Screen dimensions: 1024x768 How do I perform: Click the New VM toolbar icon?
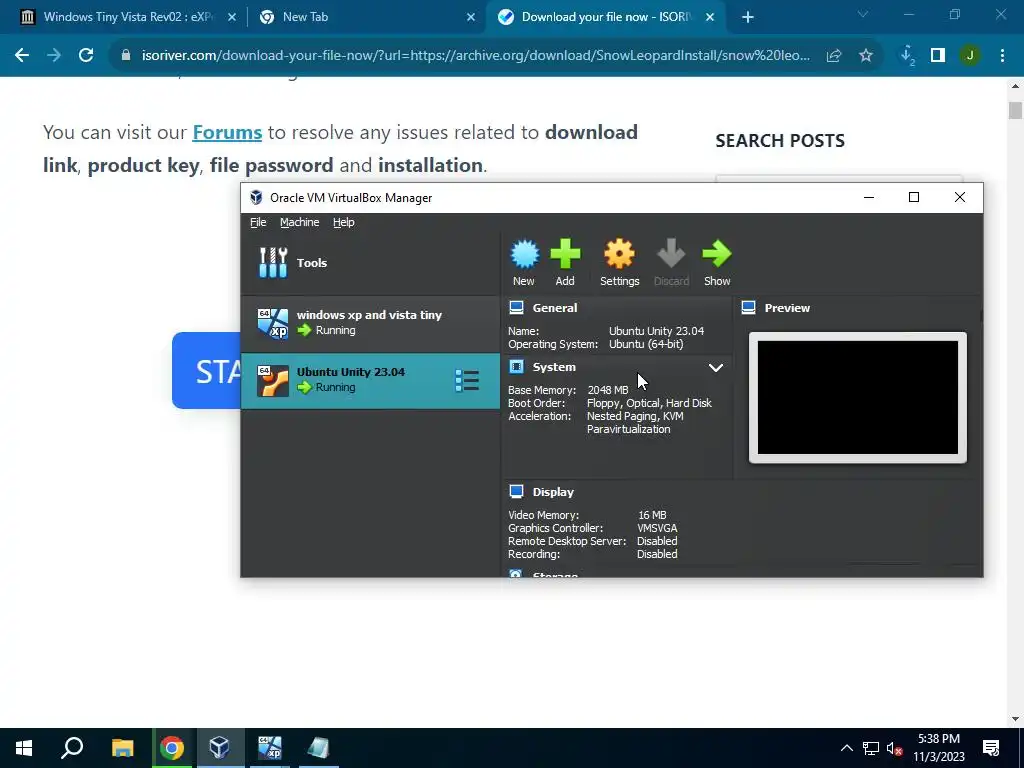(x=524, y=255)
